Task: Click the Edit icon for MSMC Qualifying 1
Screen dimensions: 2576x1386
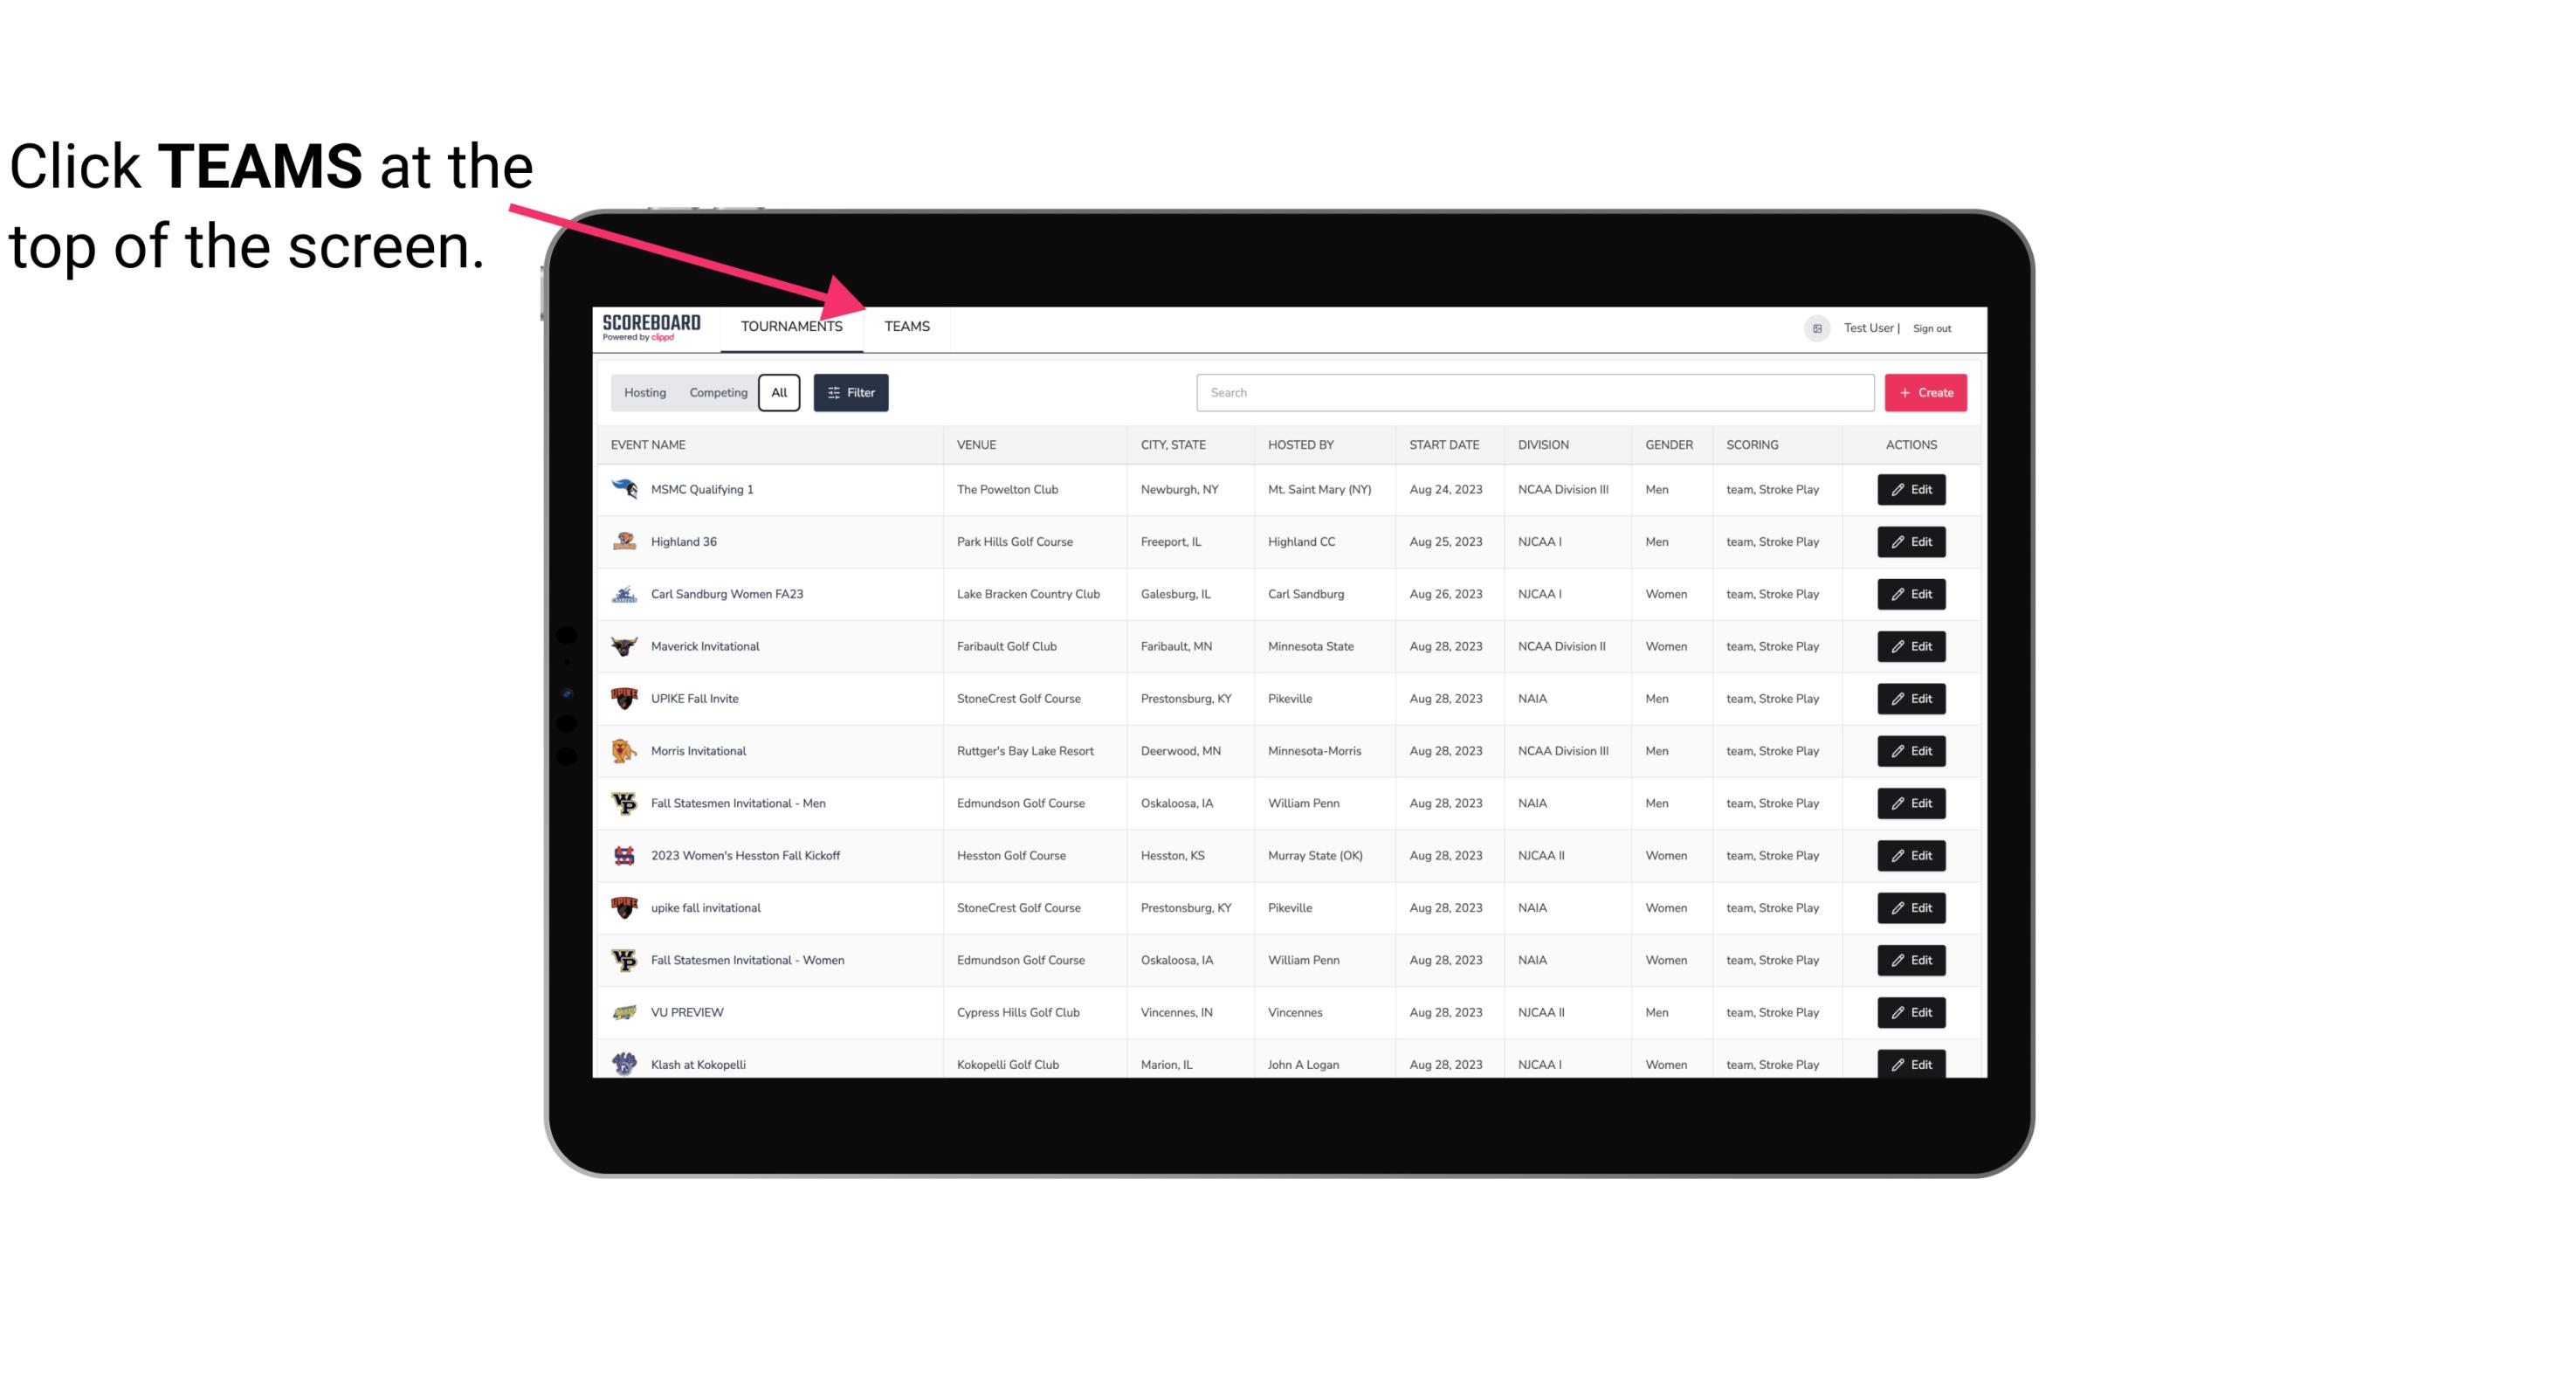Action: (x=1912, y=490)
